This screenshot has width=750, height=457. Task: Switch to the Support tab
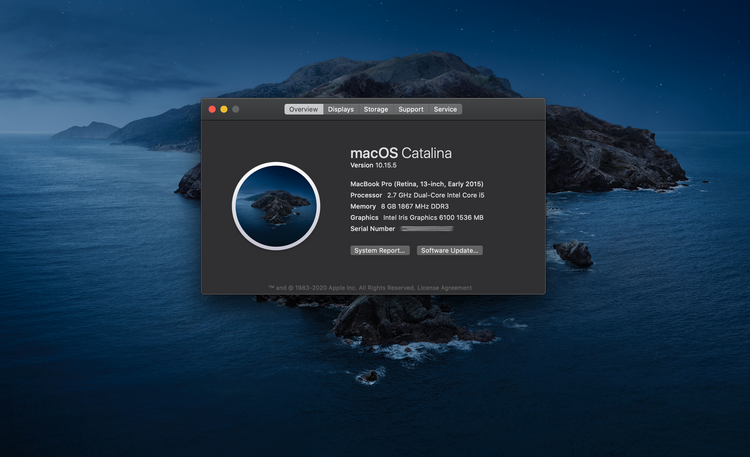411,109
